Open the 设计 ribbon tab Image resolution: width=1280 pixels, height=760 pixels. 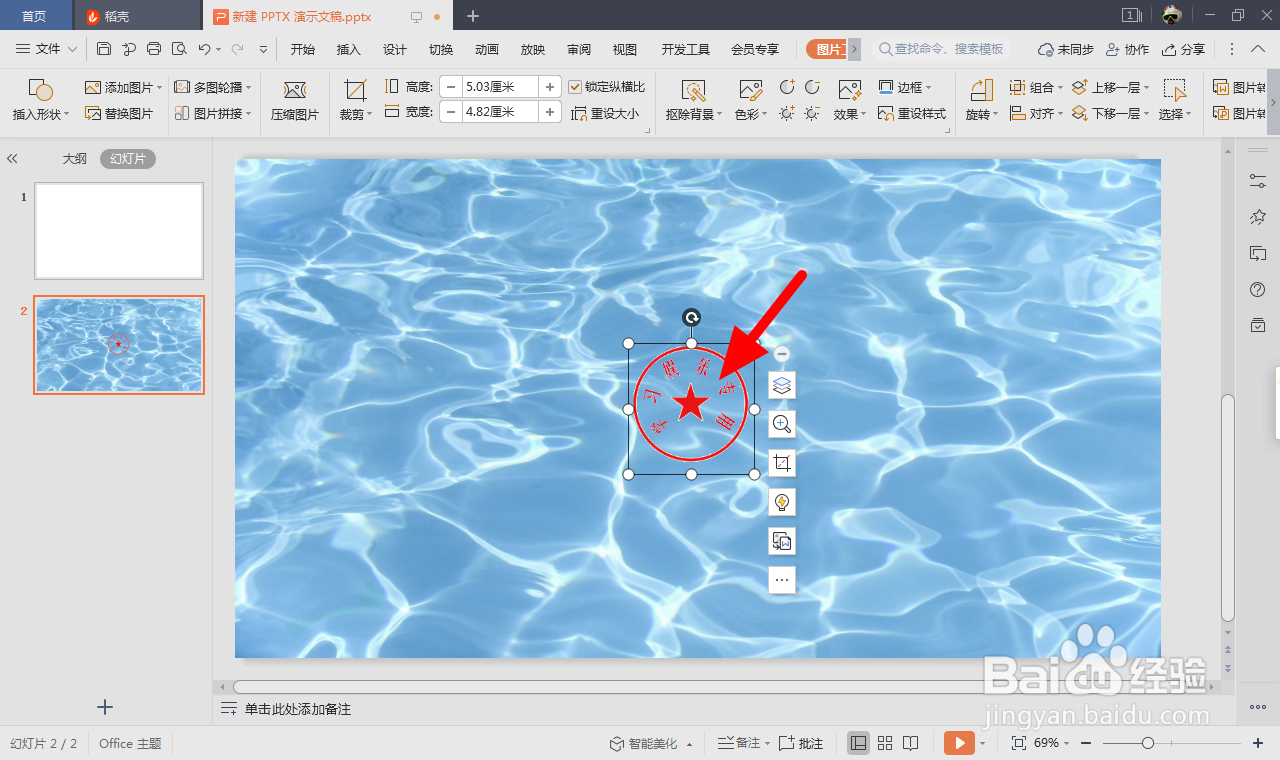click(395, 49)
